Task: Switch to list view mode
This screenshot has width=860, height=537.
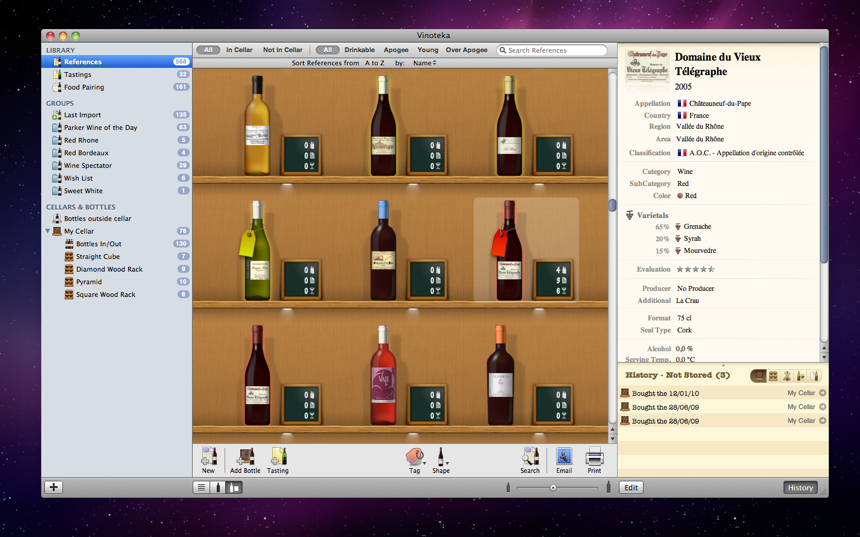Action: coord(202,487)
